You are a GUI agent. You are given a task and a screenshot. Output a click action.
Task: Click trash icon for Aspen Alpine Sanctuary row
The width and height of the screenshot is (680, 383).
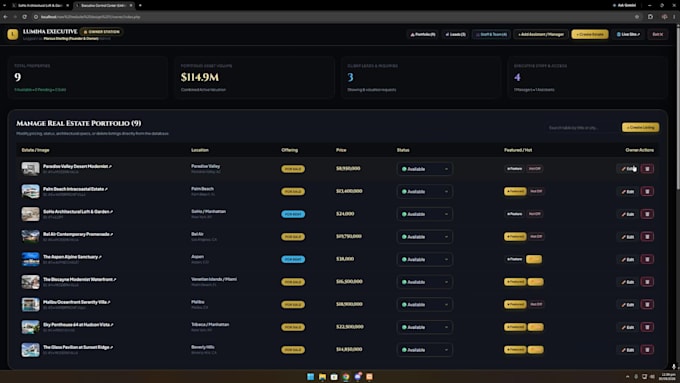tap(647, 259)
